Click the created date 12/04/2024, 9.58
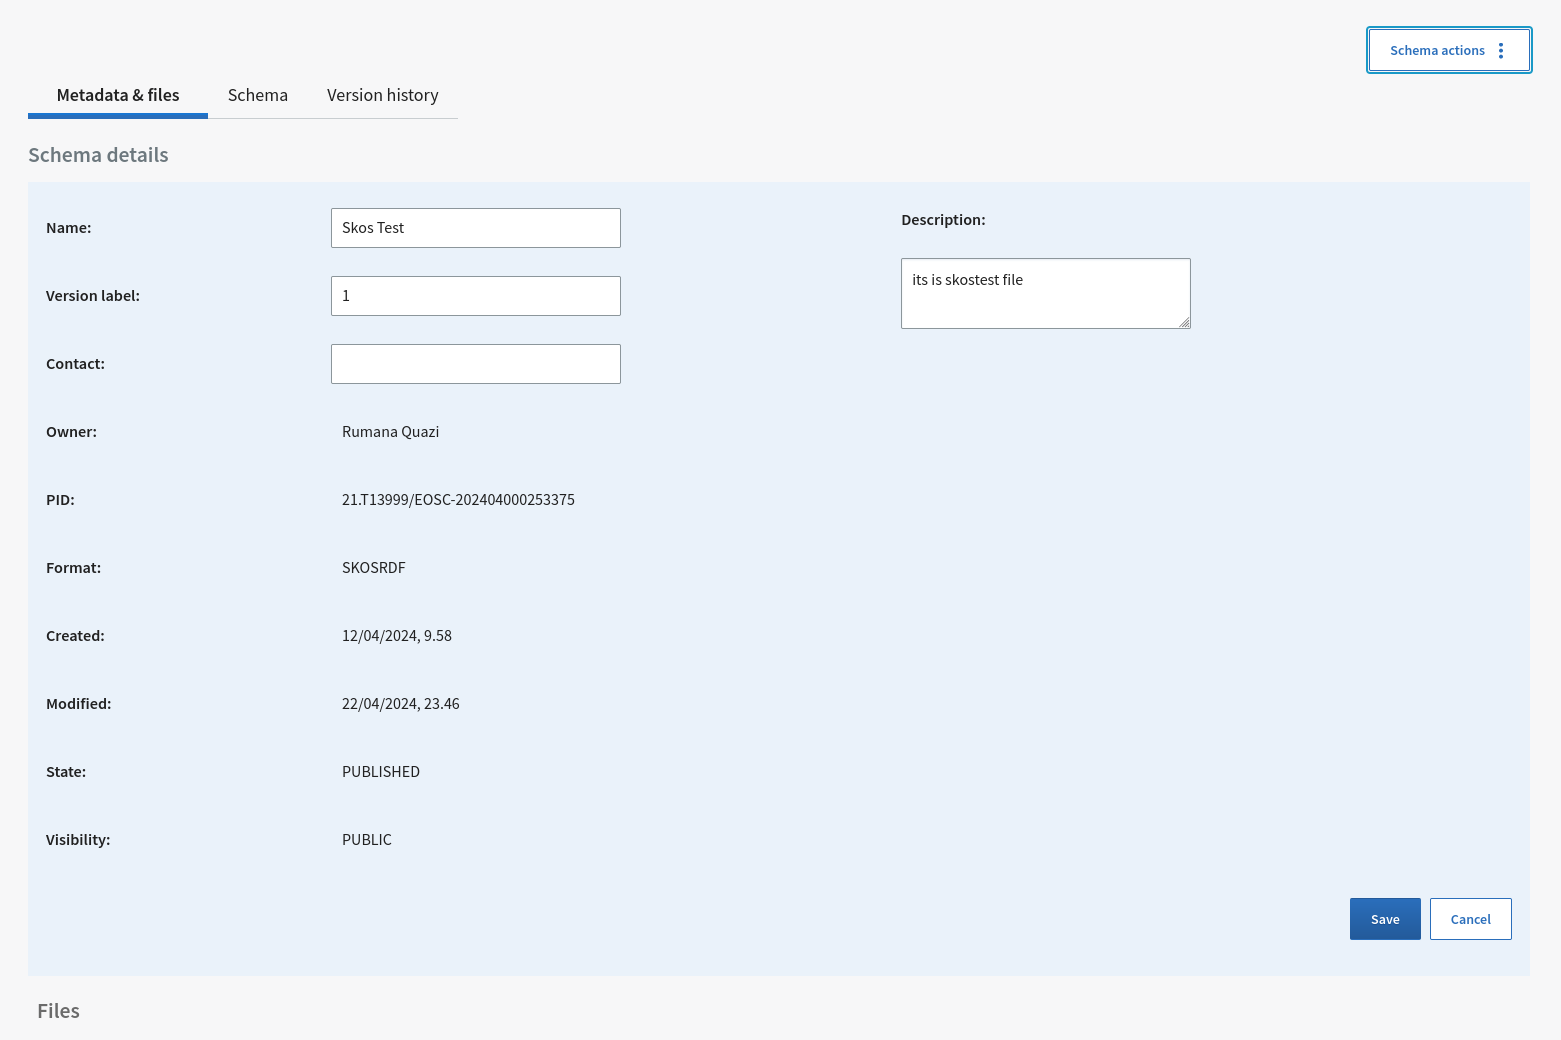 click(x=397, y=636)
